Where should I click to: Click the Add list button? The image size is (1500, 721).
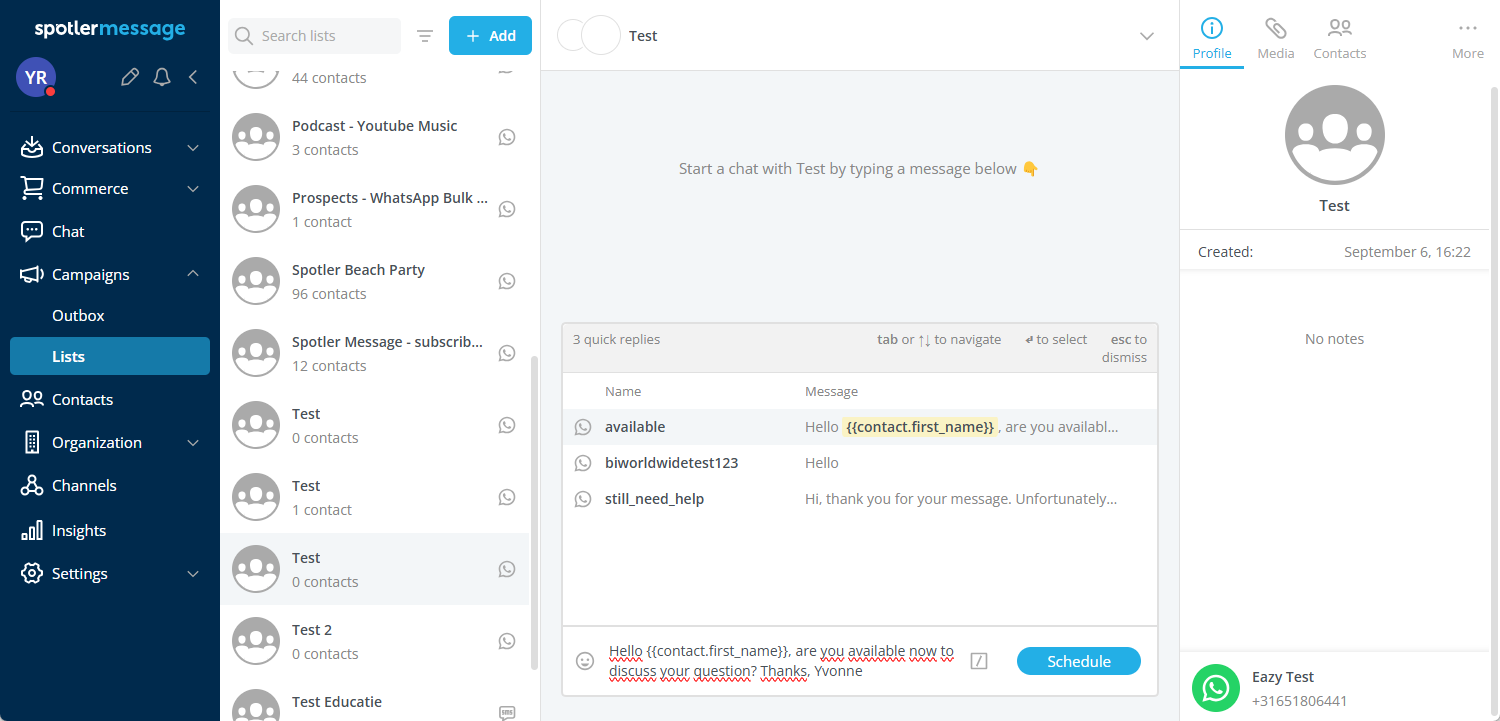[490, 36]
